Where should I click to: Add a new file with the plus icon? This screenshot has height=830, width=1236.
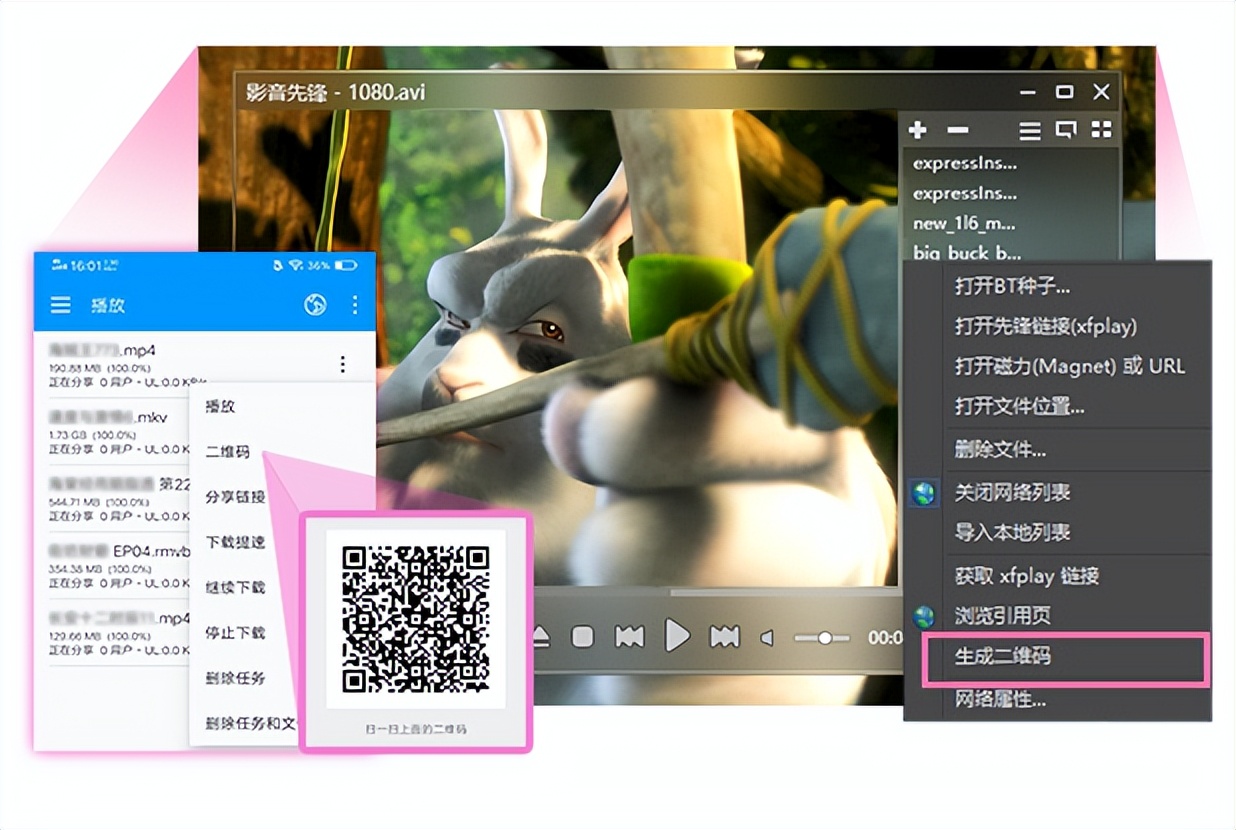[918, 130]
